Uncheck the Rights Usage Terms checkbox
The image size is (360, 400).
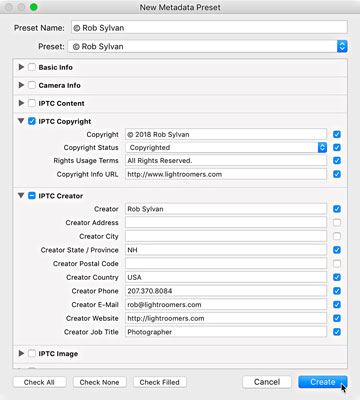point(337,161)
